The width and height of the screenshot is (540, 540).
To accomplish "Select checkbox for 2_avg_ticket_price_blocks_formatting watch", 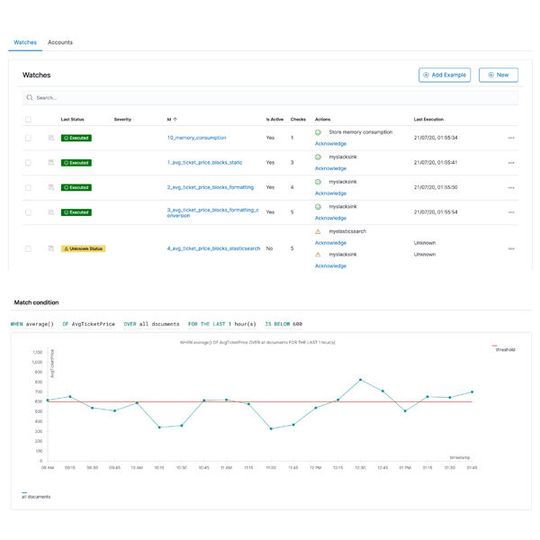I will click(x=28, y=188).
